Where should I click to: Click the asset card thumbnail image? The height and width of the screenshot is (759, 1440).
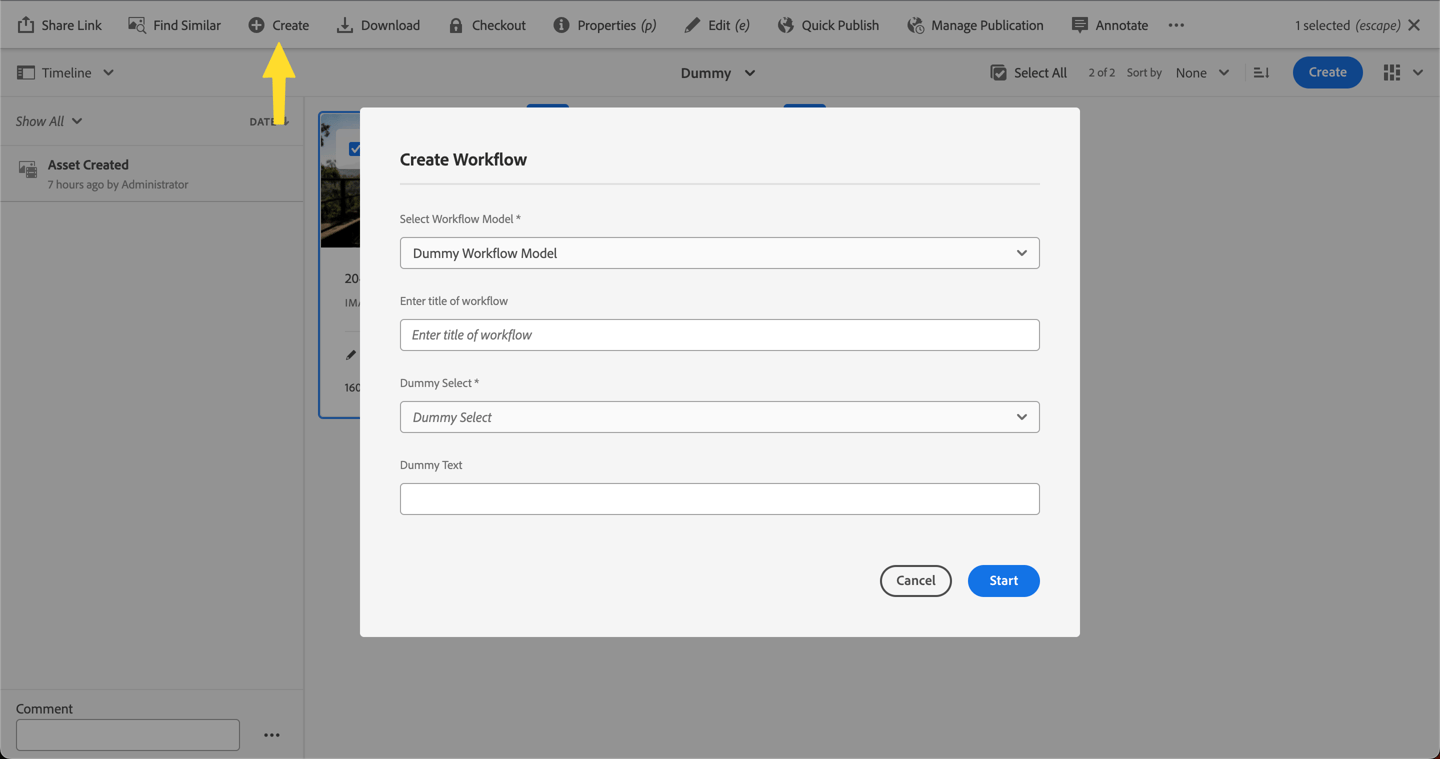pos(340,180)
